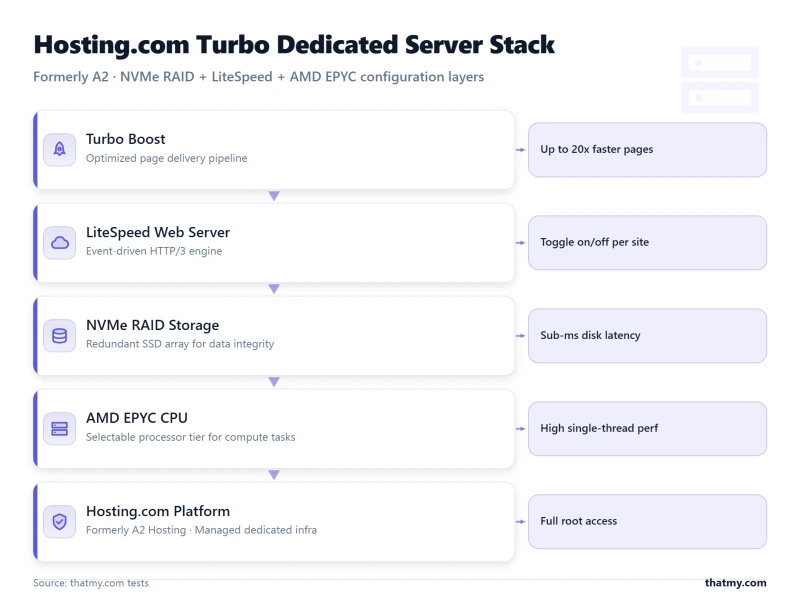Select the 'Toggle on/off per site' box
Viewport: 800px width, 603px height.
(647, 242)
